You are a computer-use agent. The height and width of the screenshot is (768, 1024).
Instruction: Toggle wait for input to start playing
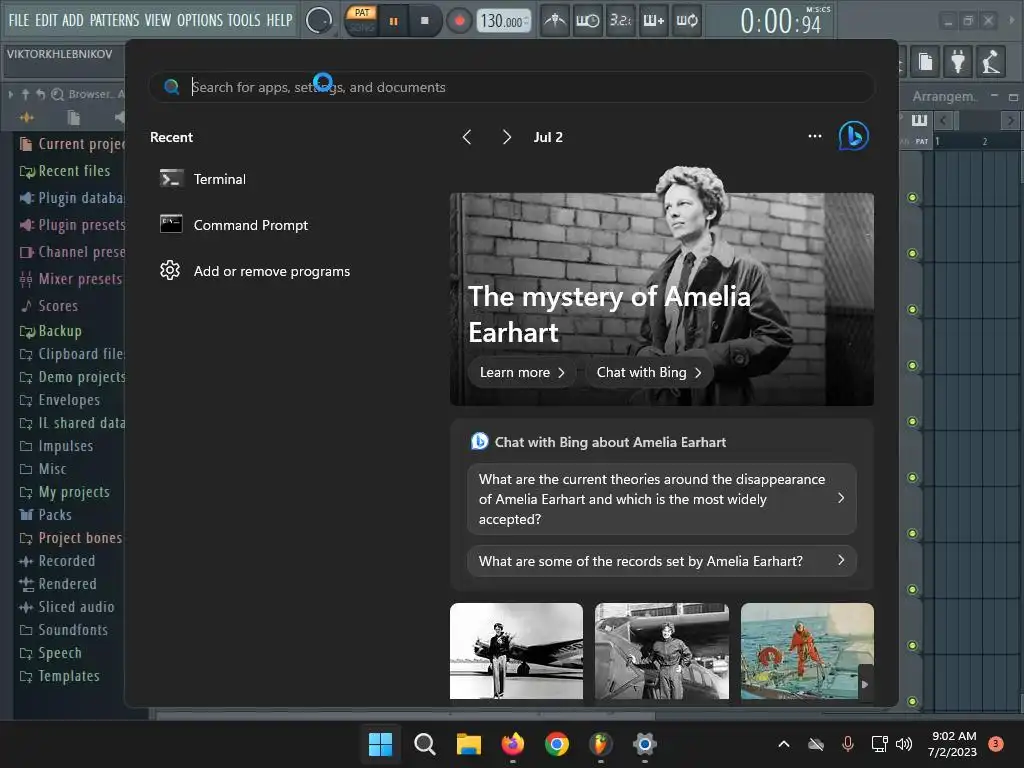coord(587,21)
